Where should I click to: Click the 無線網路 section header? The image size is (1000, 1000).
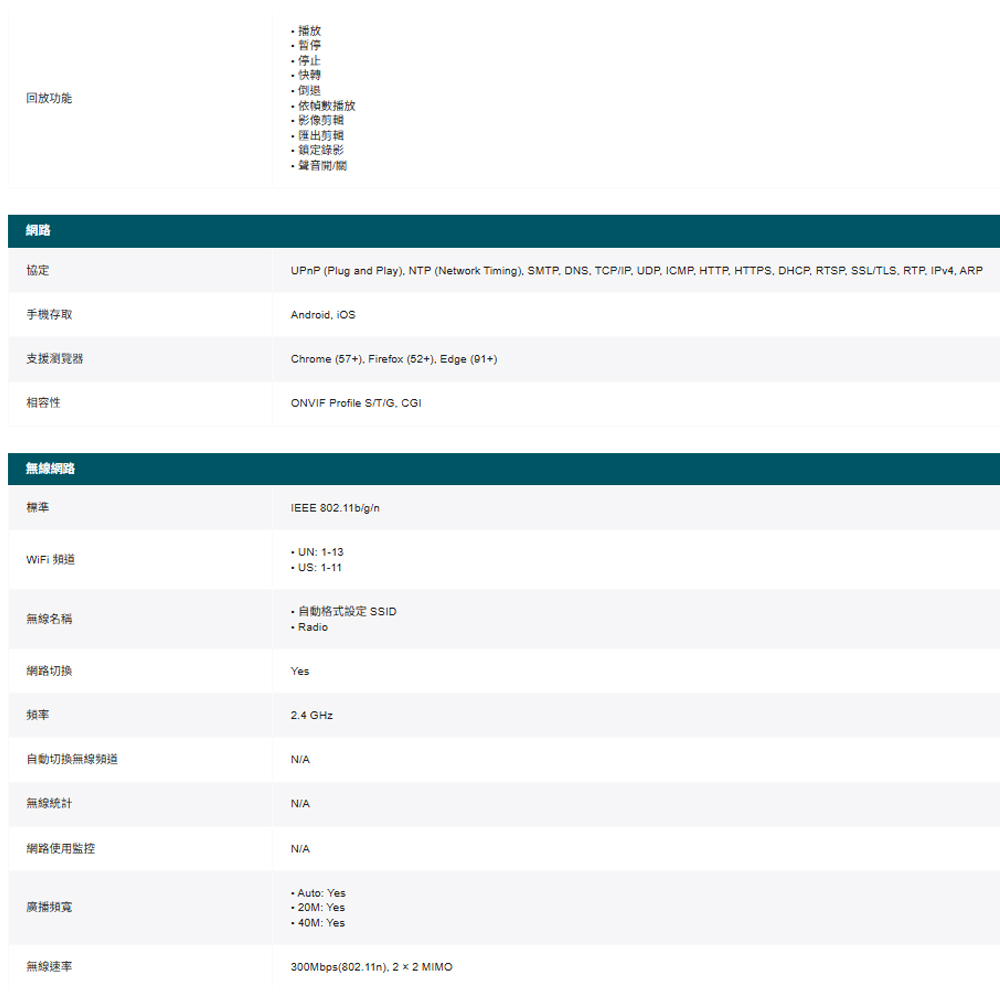(x=51, y=468)
